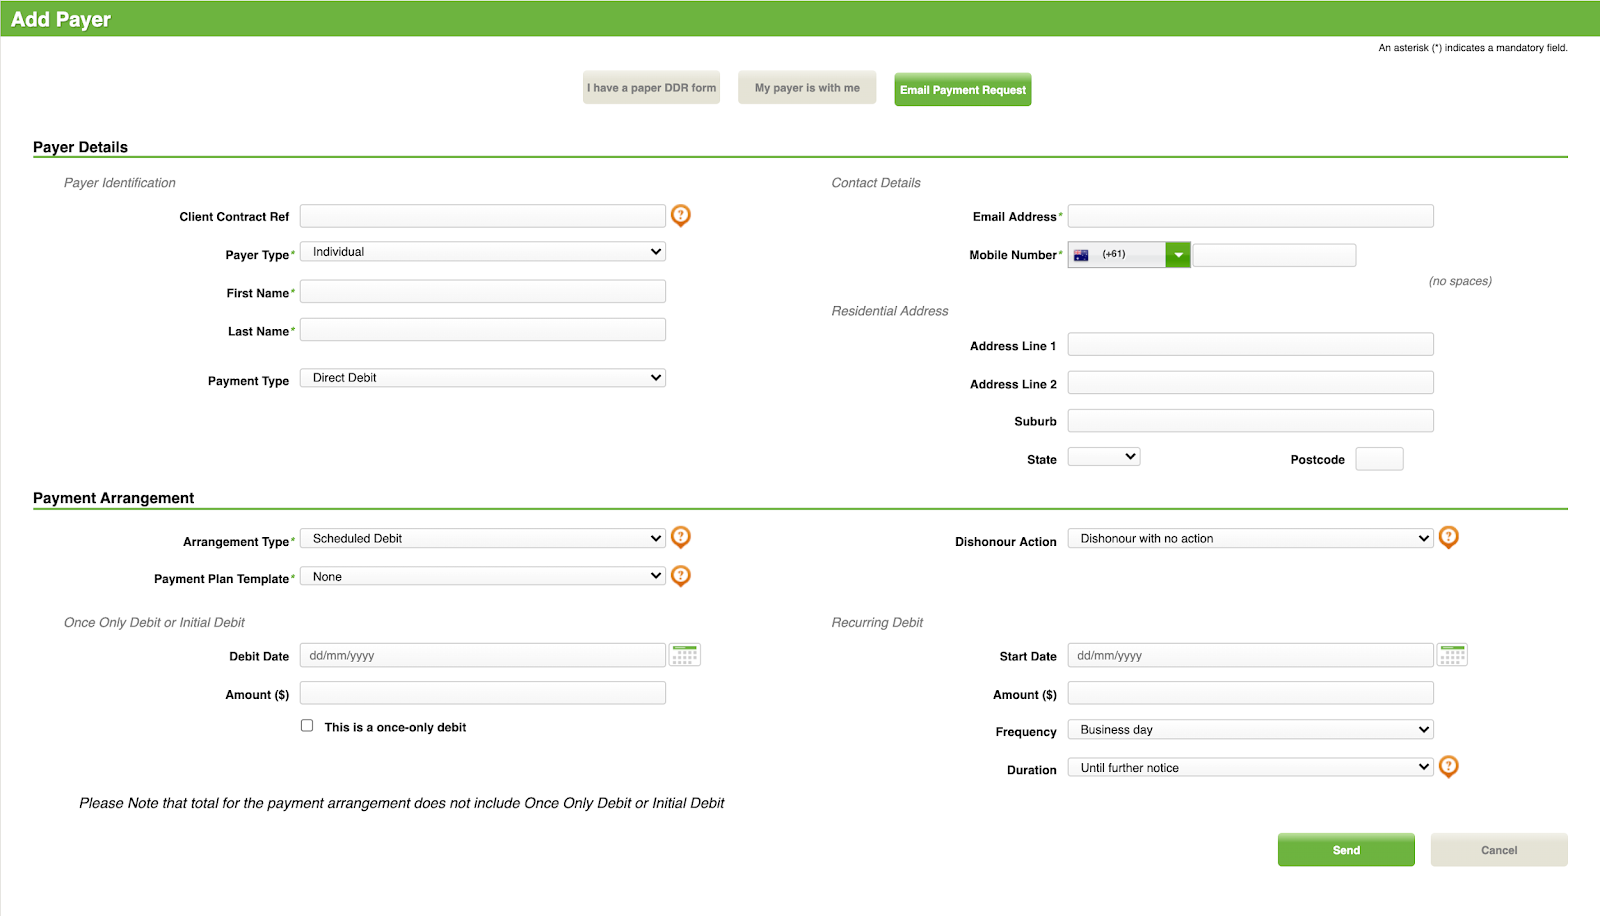Click the Email Payment Request button

click(x=962, y=89)
